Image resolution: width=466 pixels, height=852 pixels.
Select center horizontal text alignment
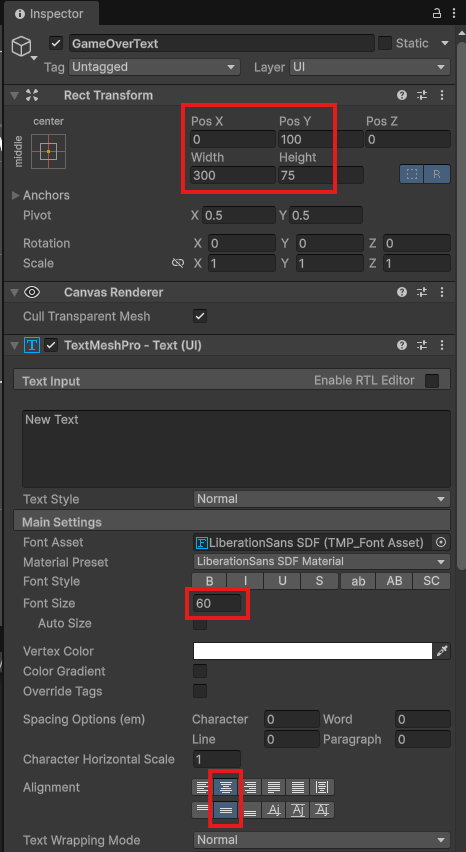tap(226, 787)
